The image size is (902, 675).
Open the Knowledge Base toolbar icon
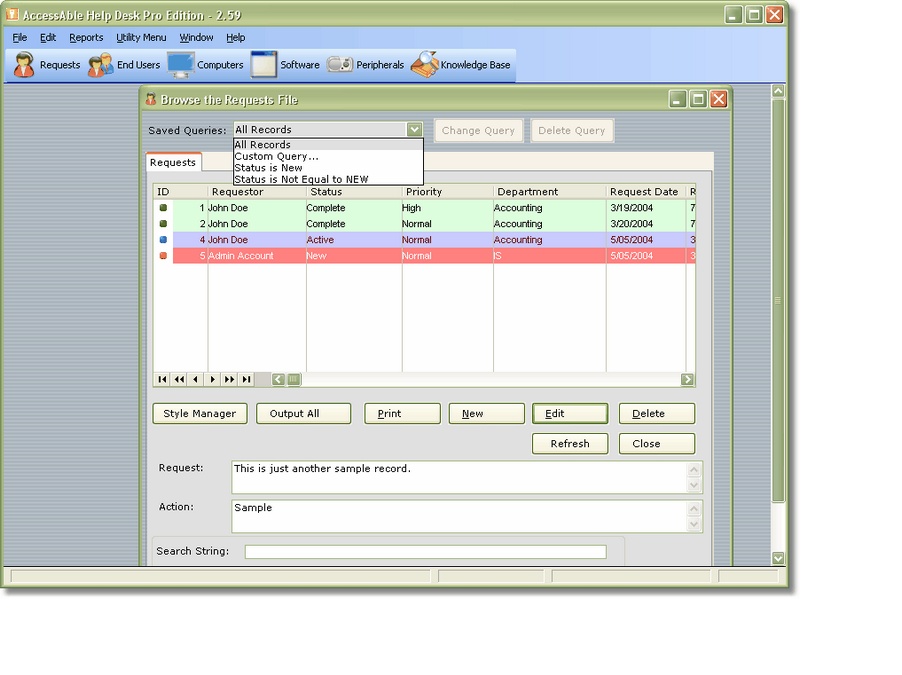point(425,64)
